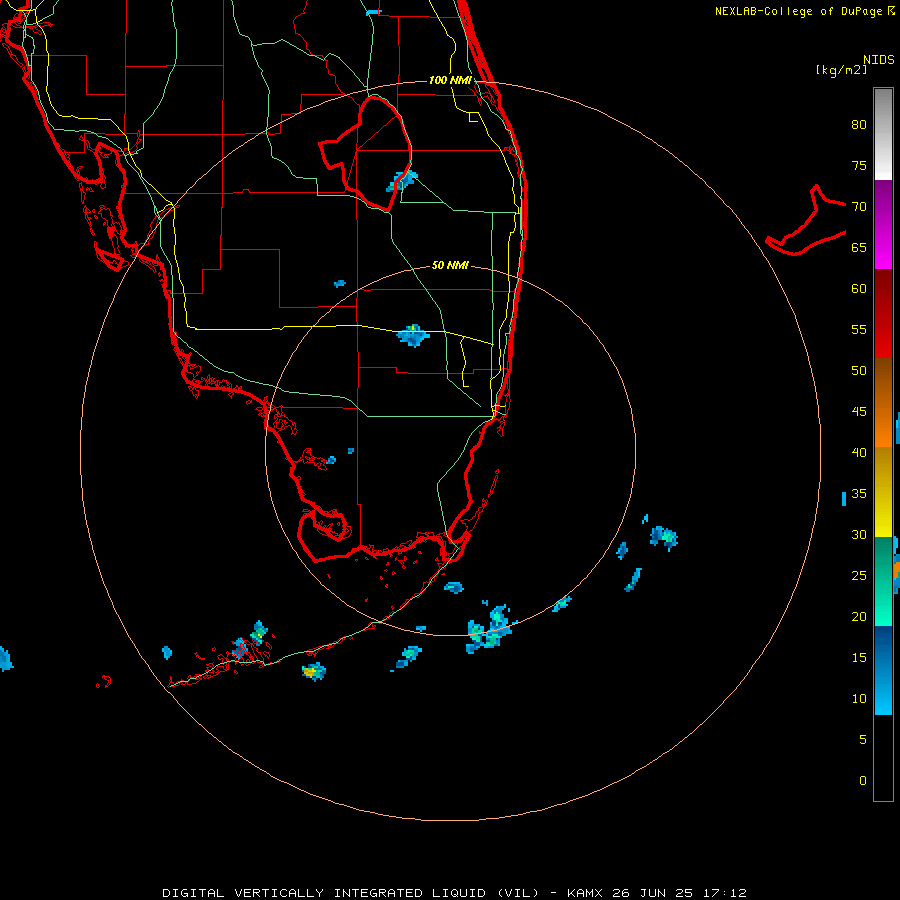
Task: Select the 55 value on the color scale
Action: [859, 330]
